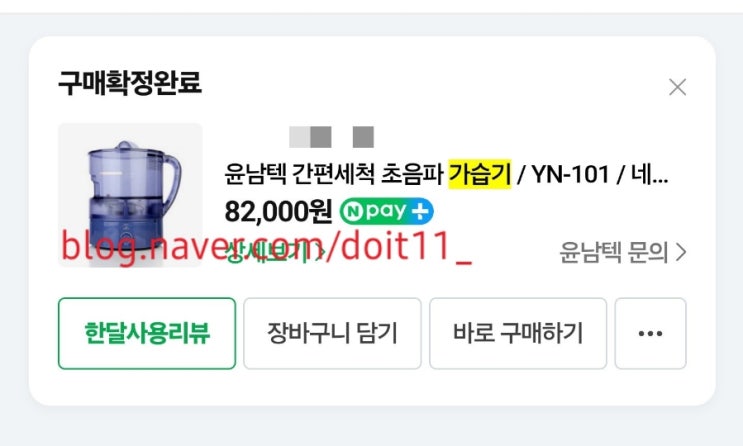Click the green N logo in Npay badge

pos(352,212)
